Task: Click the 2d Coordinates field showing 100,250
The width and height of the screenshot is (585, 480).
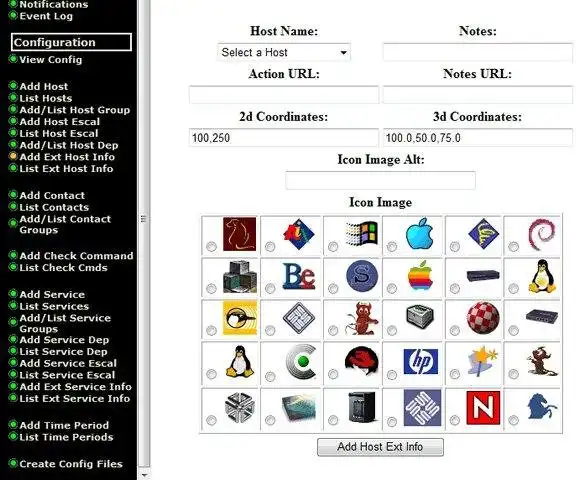Action: (x=284, y=138)
